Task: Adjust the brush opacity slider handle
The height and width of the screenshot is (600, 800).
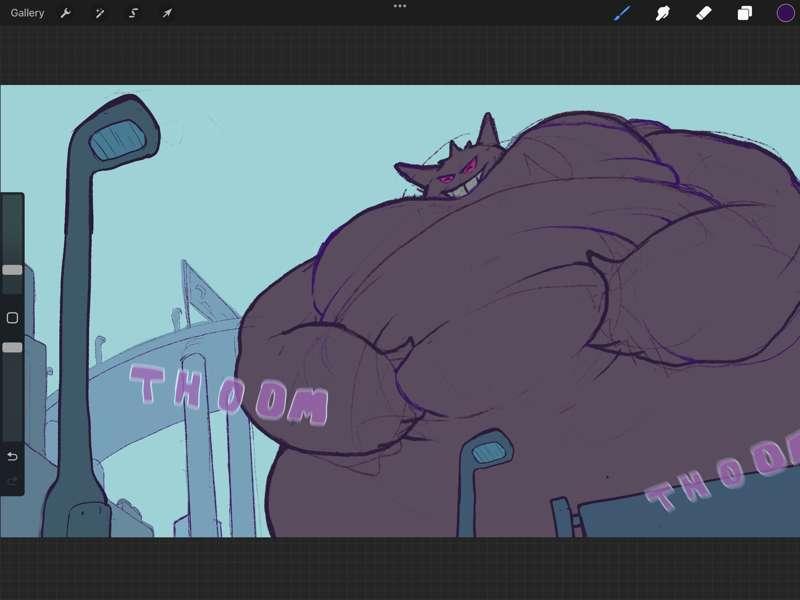Action: 12,347
